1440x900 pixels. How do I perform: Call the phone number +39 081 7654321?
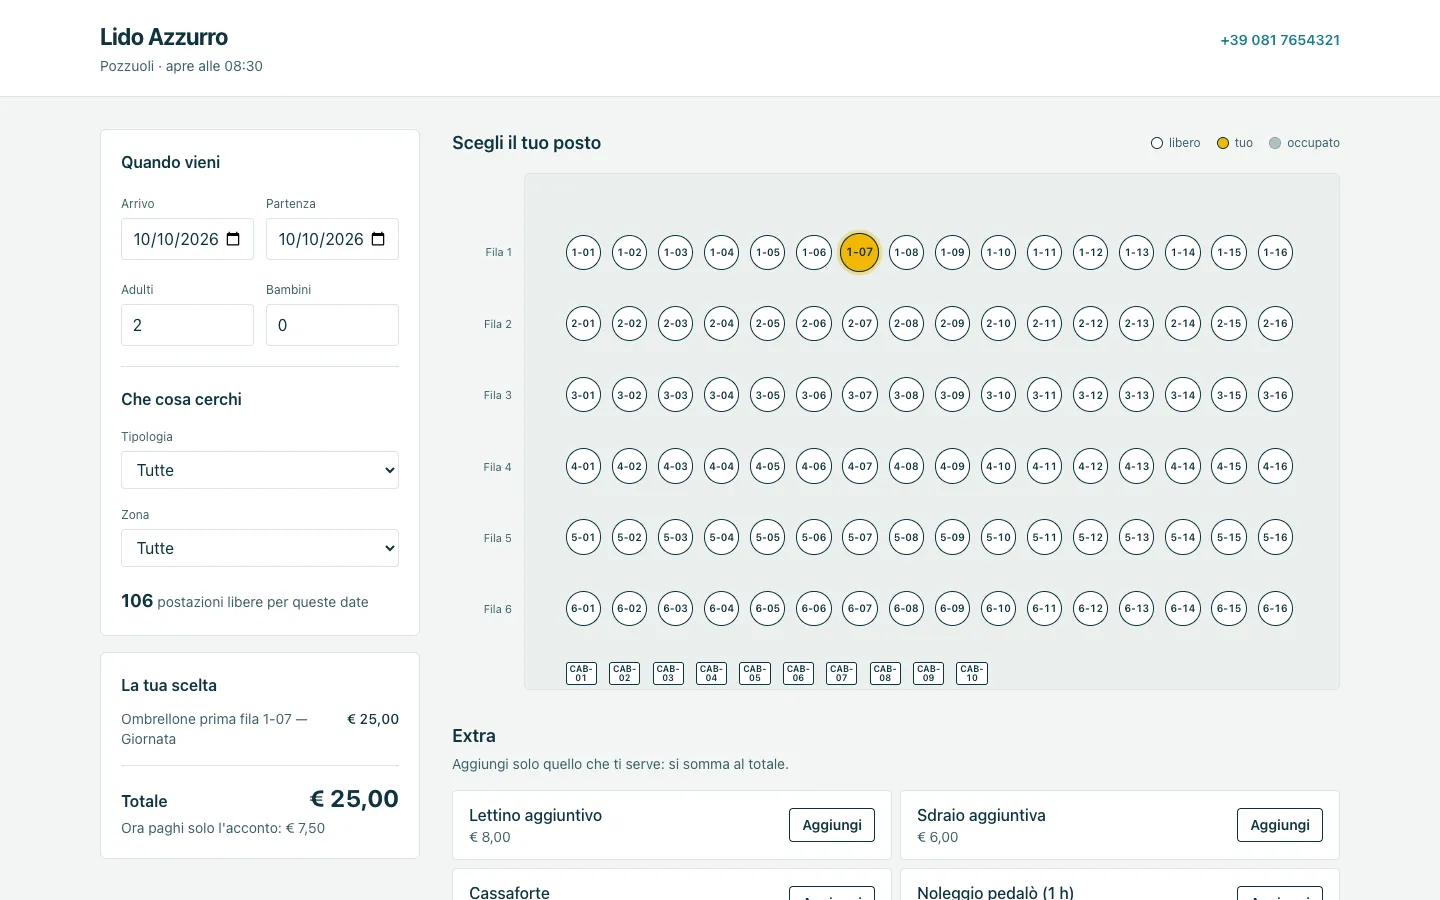tap(1280, 40)
